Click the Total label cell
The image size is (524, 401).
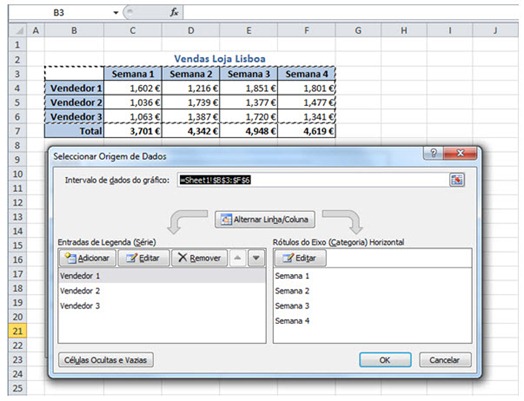74,131
